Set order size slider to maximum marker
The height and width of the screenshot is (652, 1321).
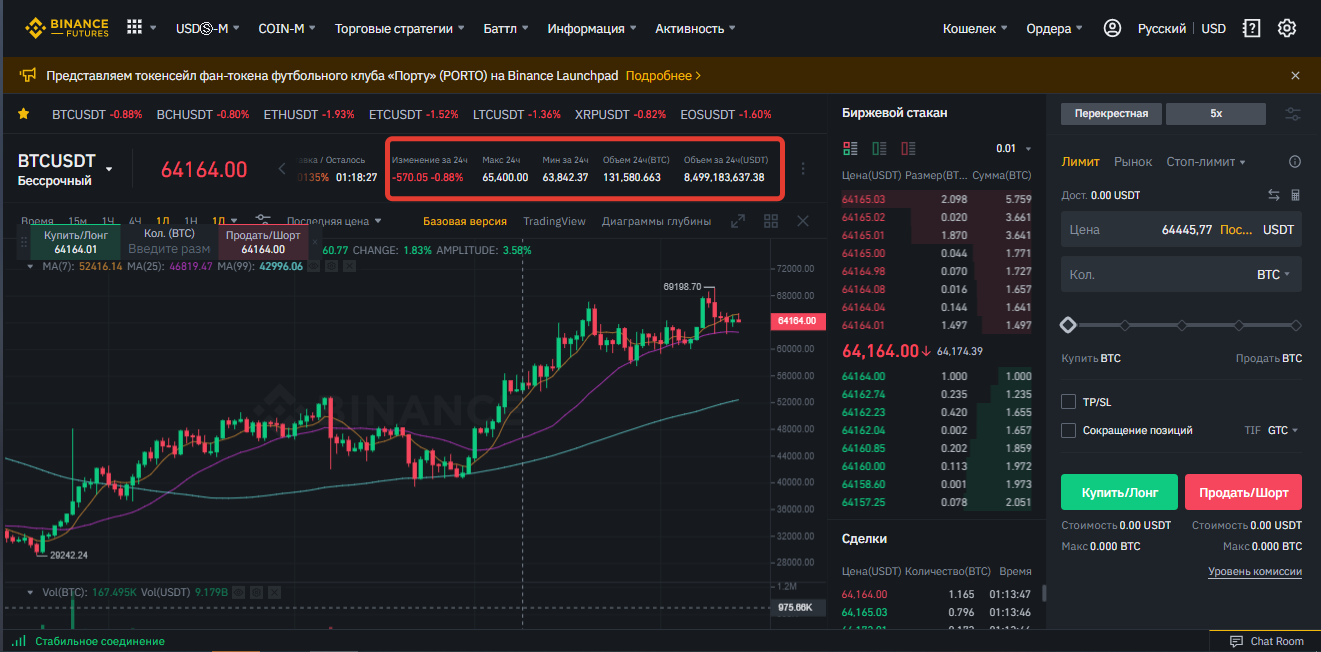tap(1296, 325)
